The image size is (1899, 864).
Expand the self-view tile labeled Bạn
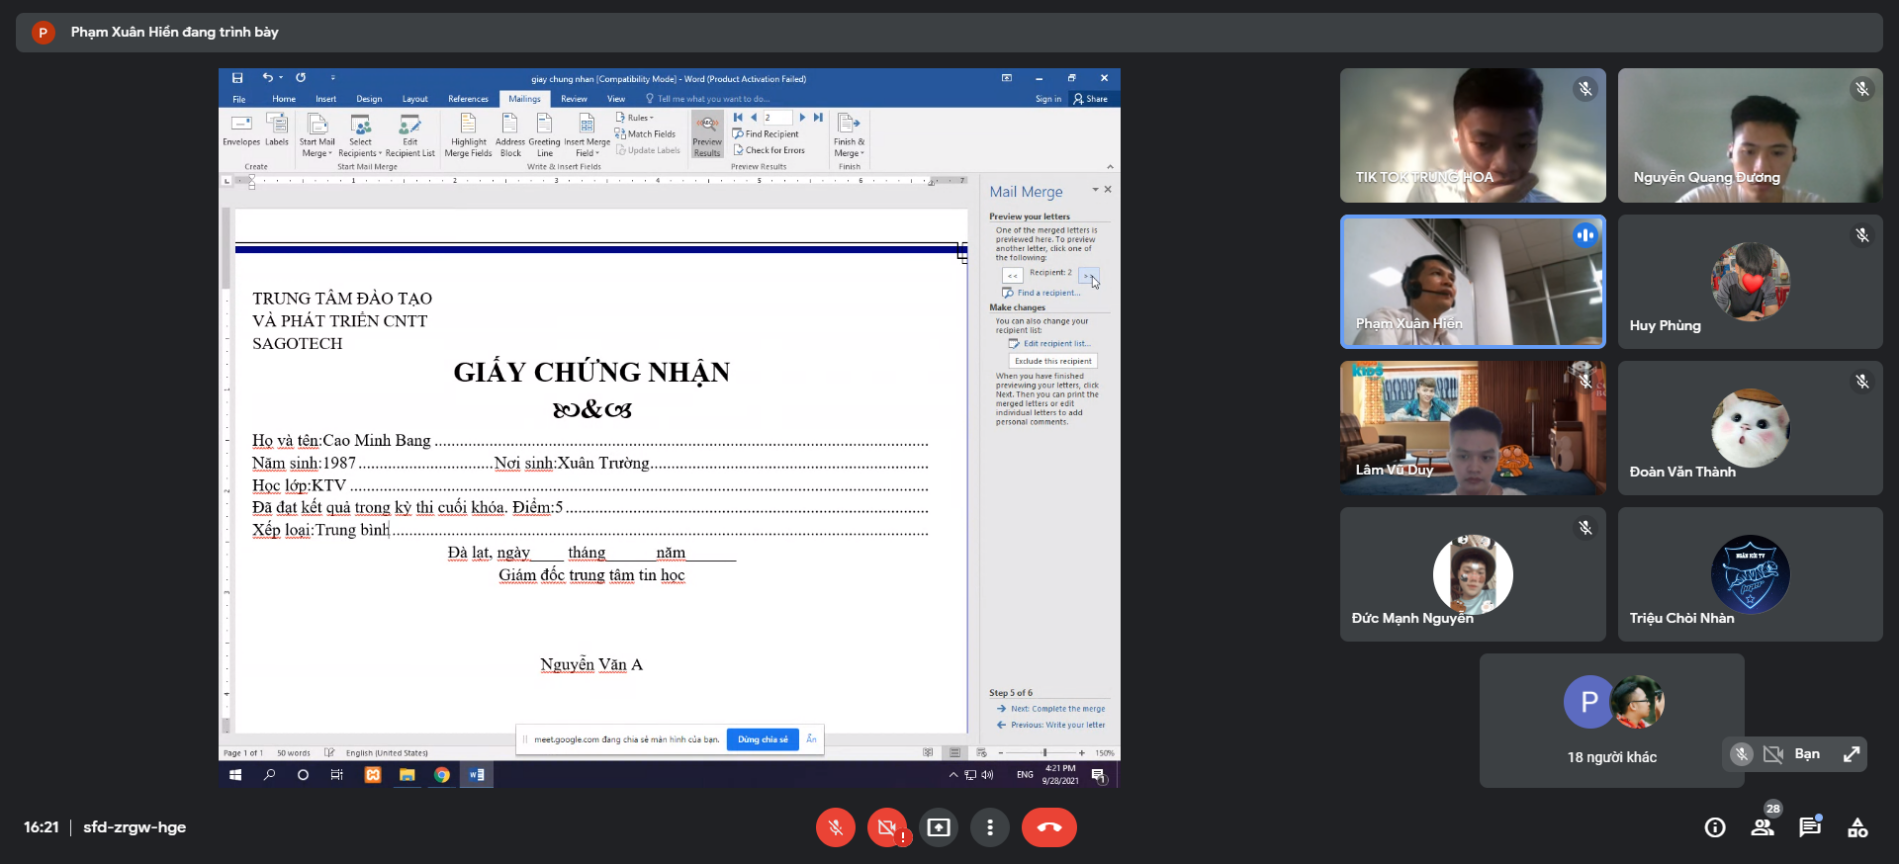[1851, 754]
